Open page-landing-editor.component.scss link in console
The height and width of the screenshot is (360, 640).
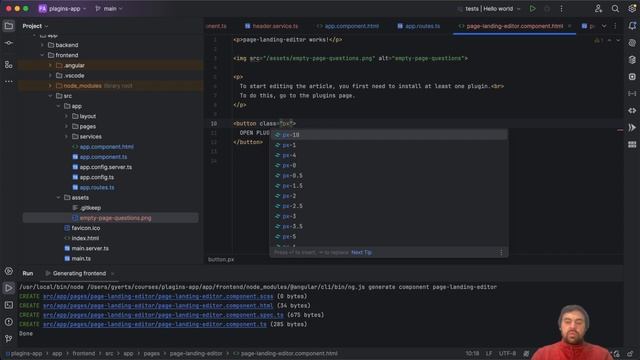tap(158, 296)
